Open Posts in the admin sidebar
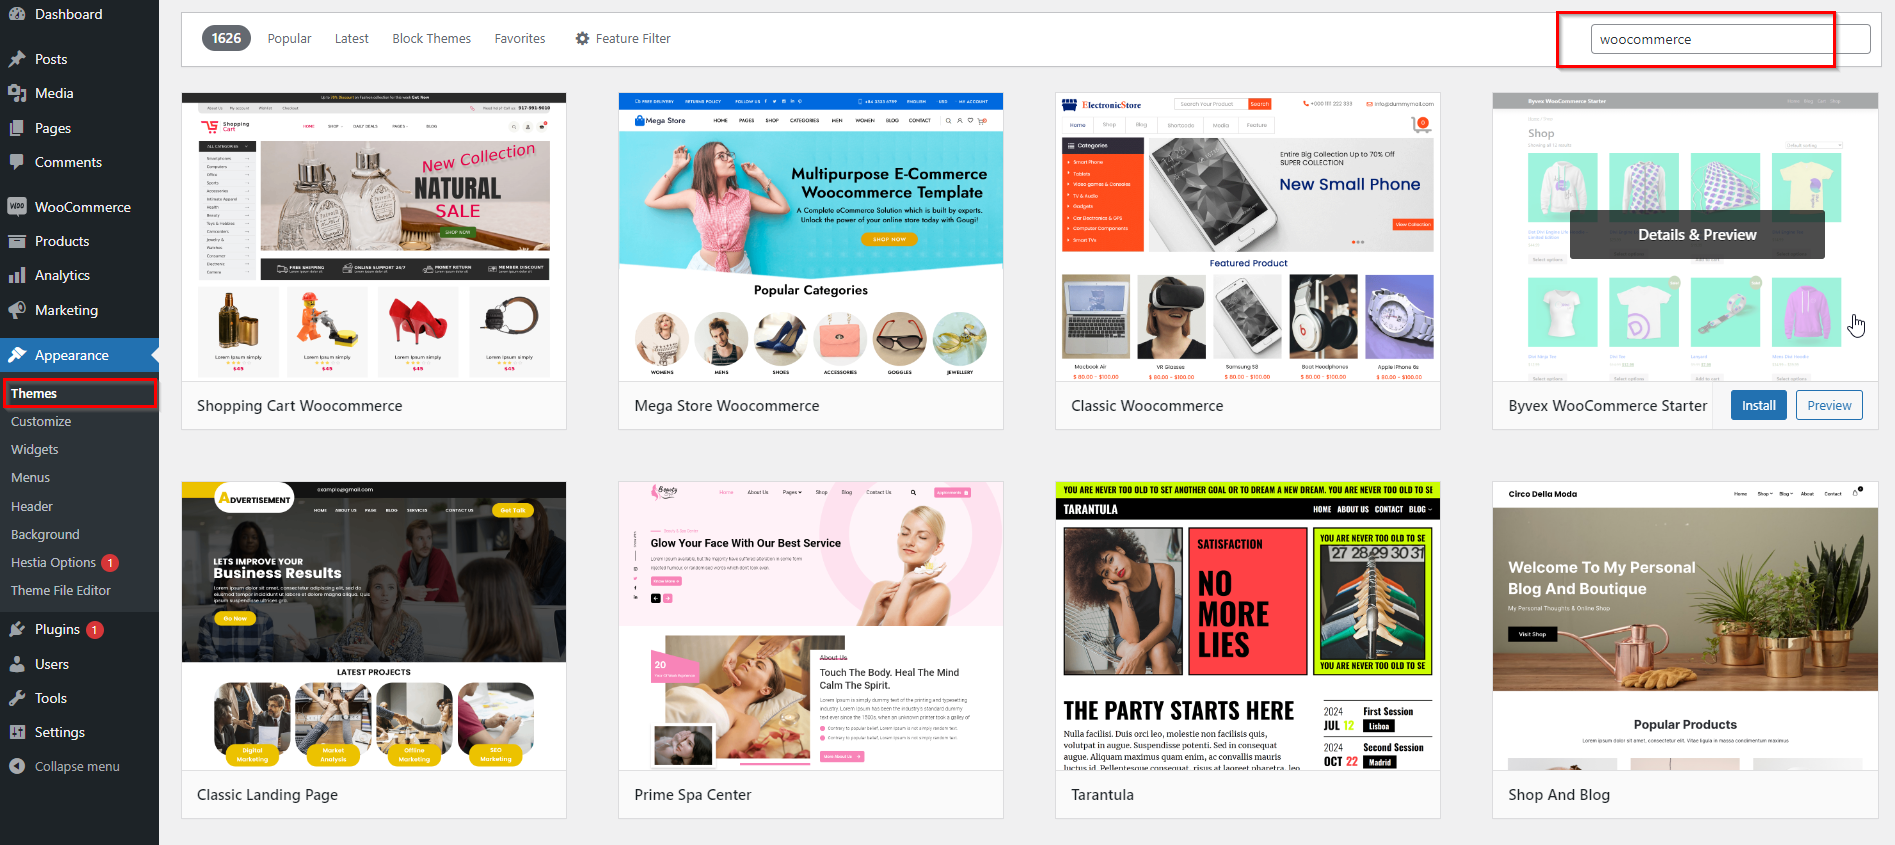 click(79, 59)
